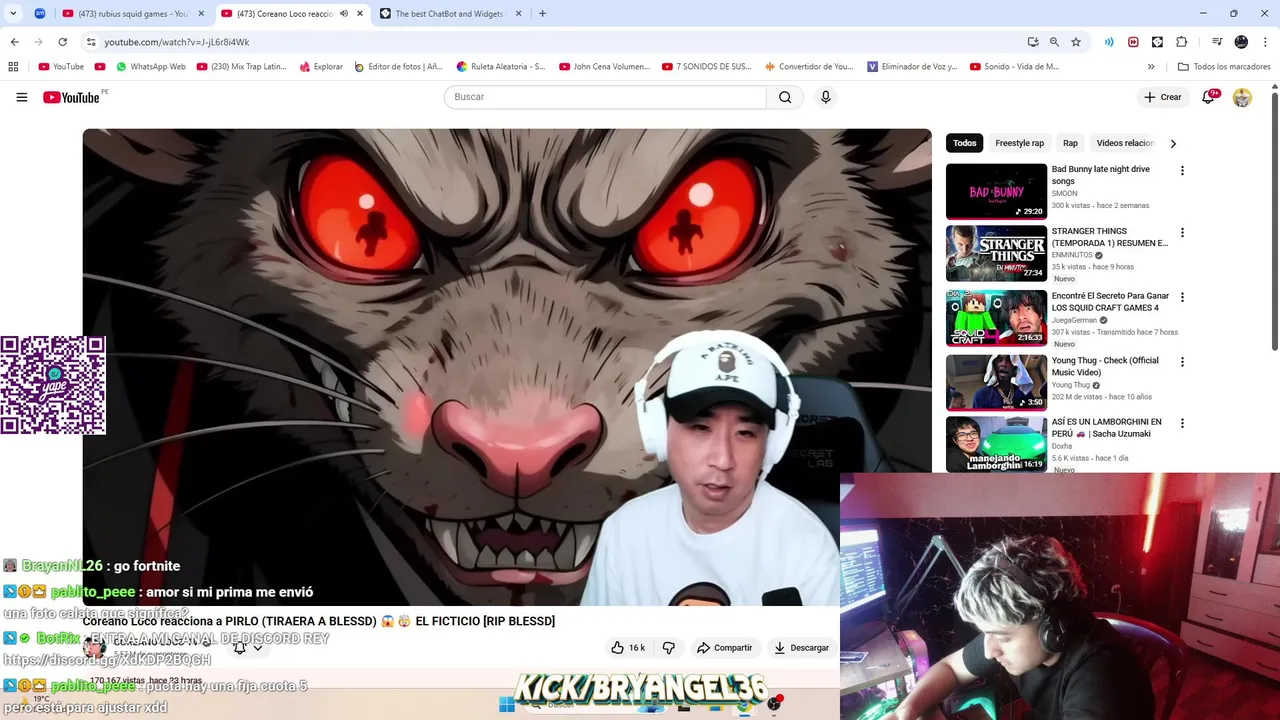
Task: View site information icon beside the URL
Action: tap(91, 42)
